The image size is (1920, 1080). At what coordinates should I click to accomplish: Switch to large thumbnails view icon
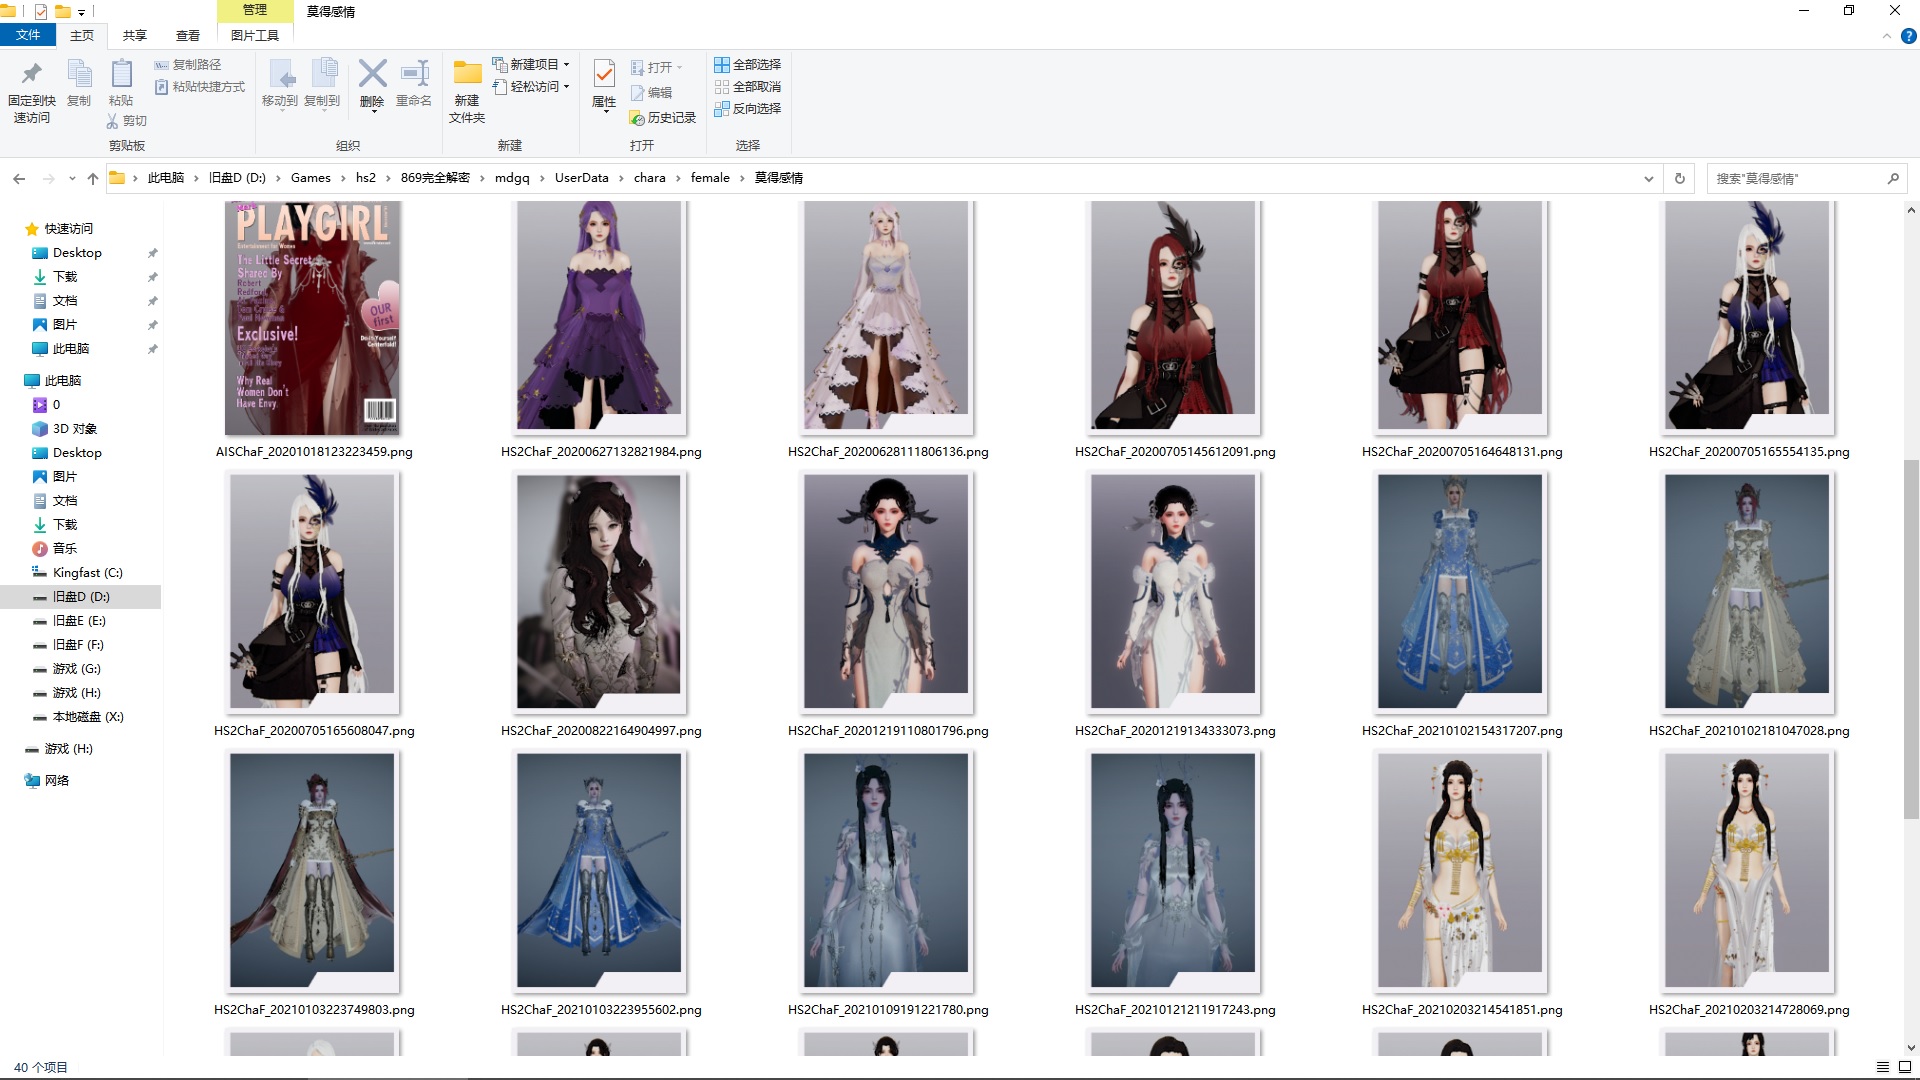1905,1067
